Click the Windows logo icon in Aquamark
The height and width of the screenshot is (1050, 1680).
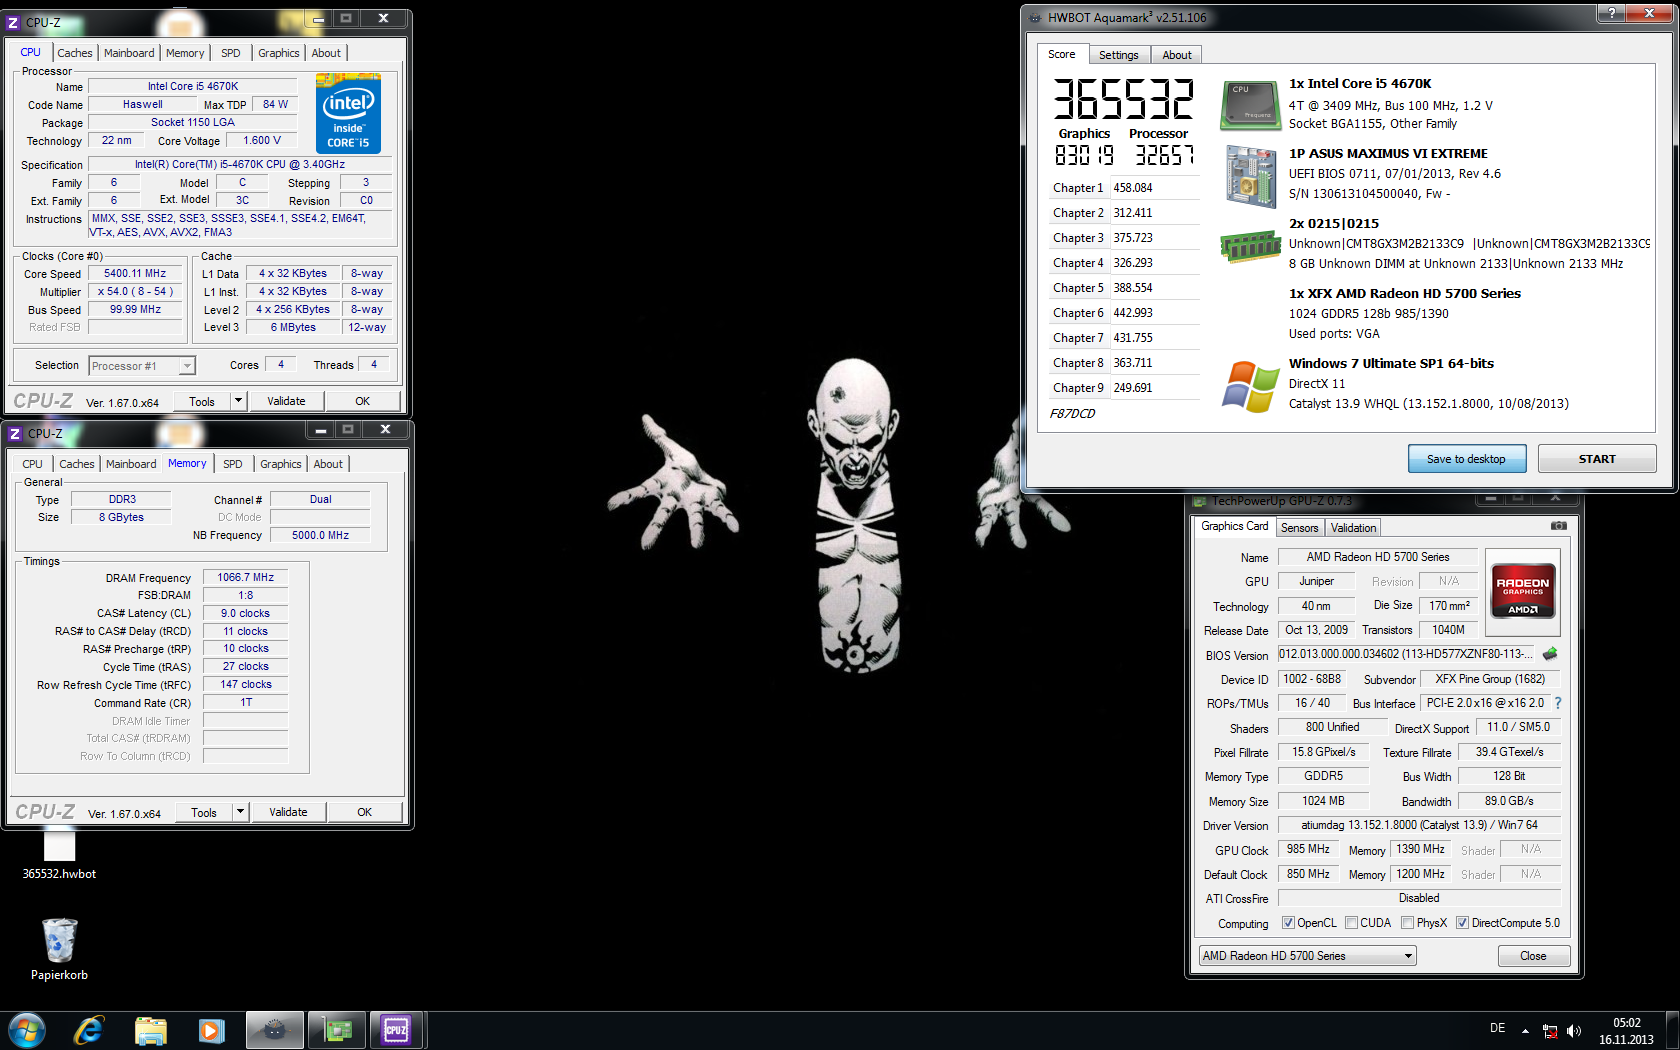(x=1250, y=386)
